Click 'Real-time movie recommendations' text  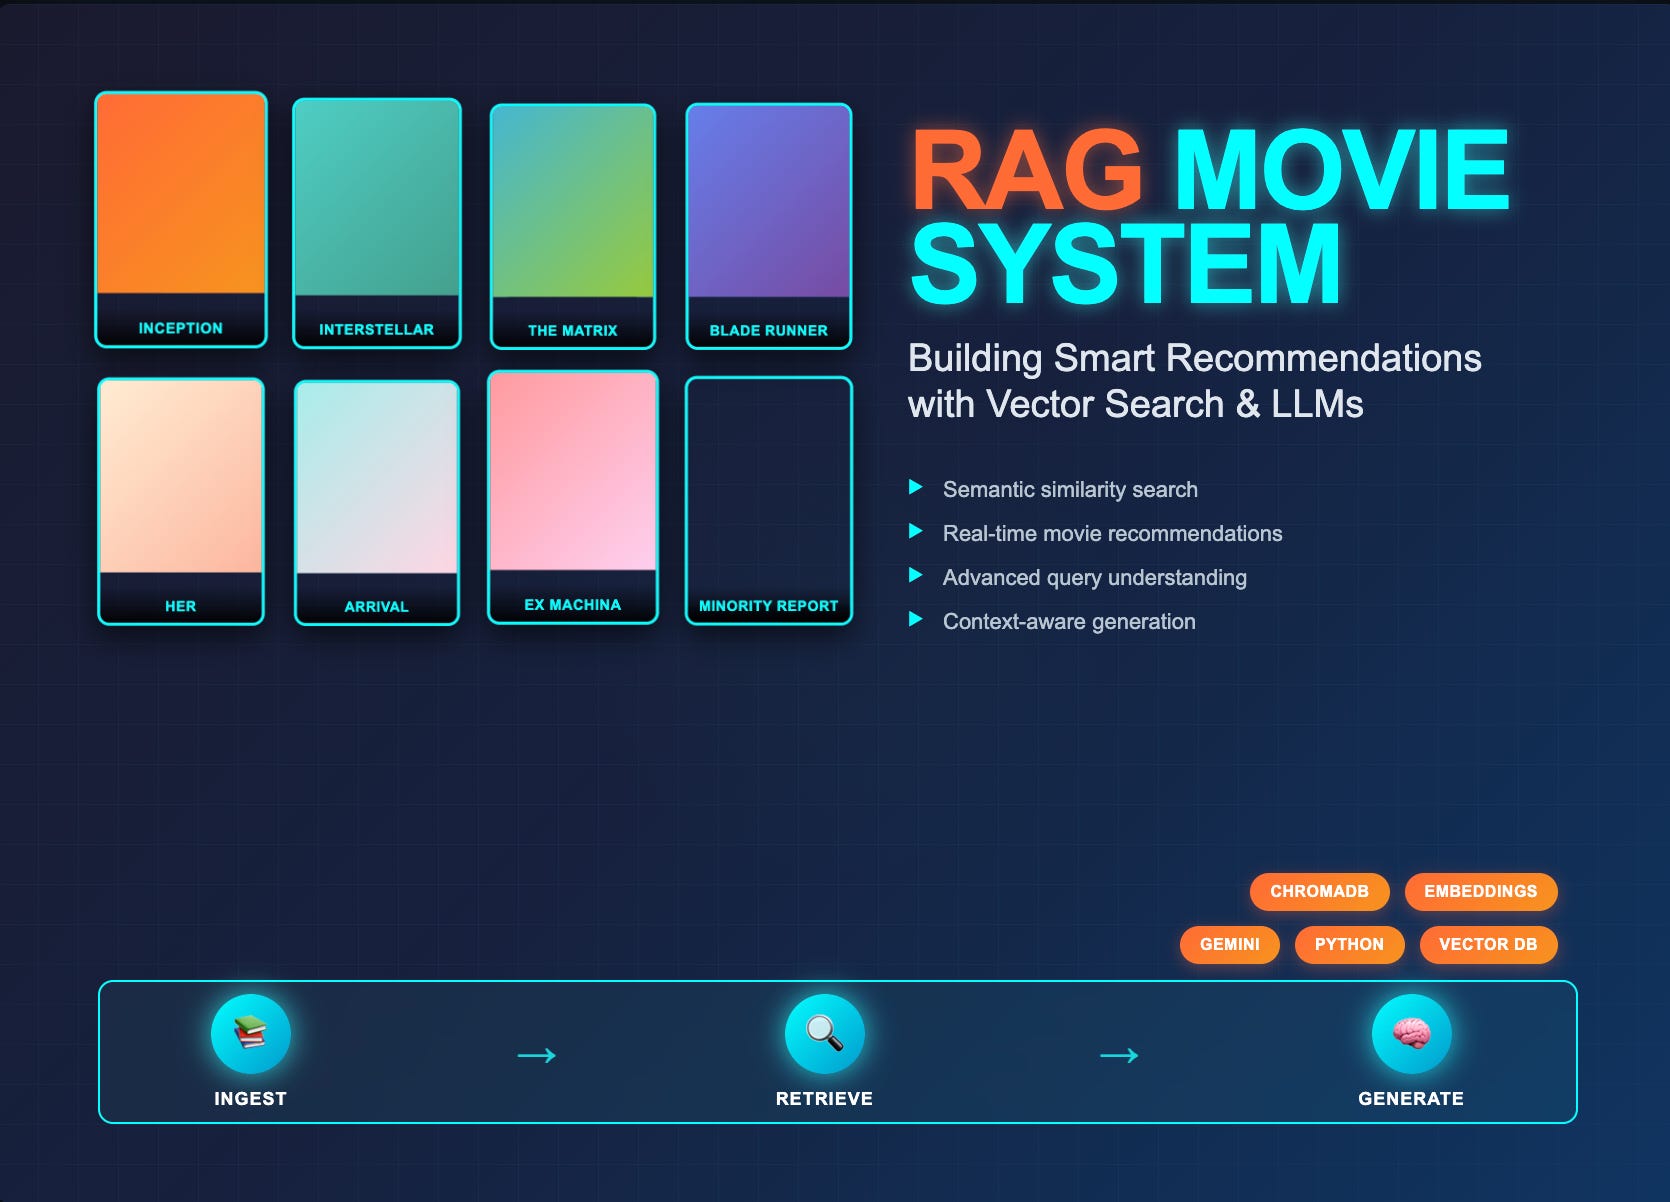pos(1112,533)
